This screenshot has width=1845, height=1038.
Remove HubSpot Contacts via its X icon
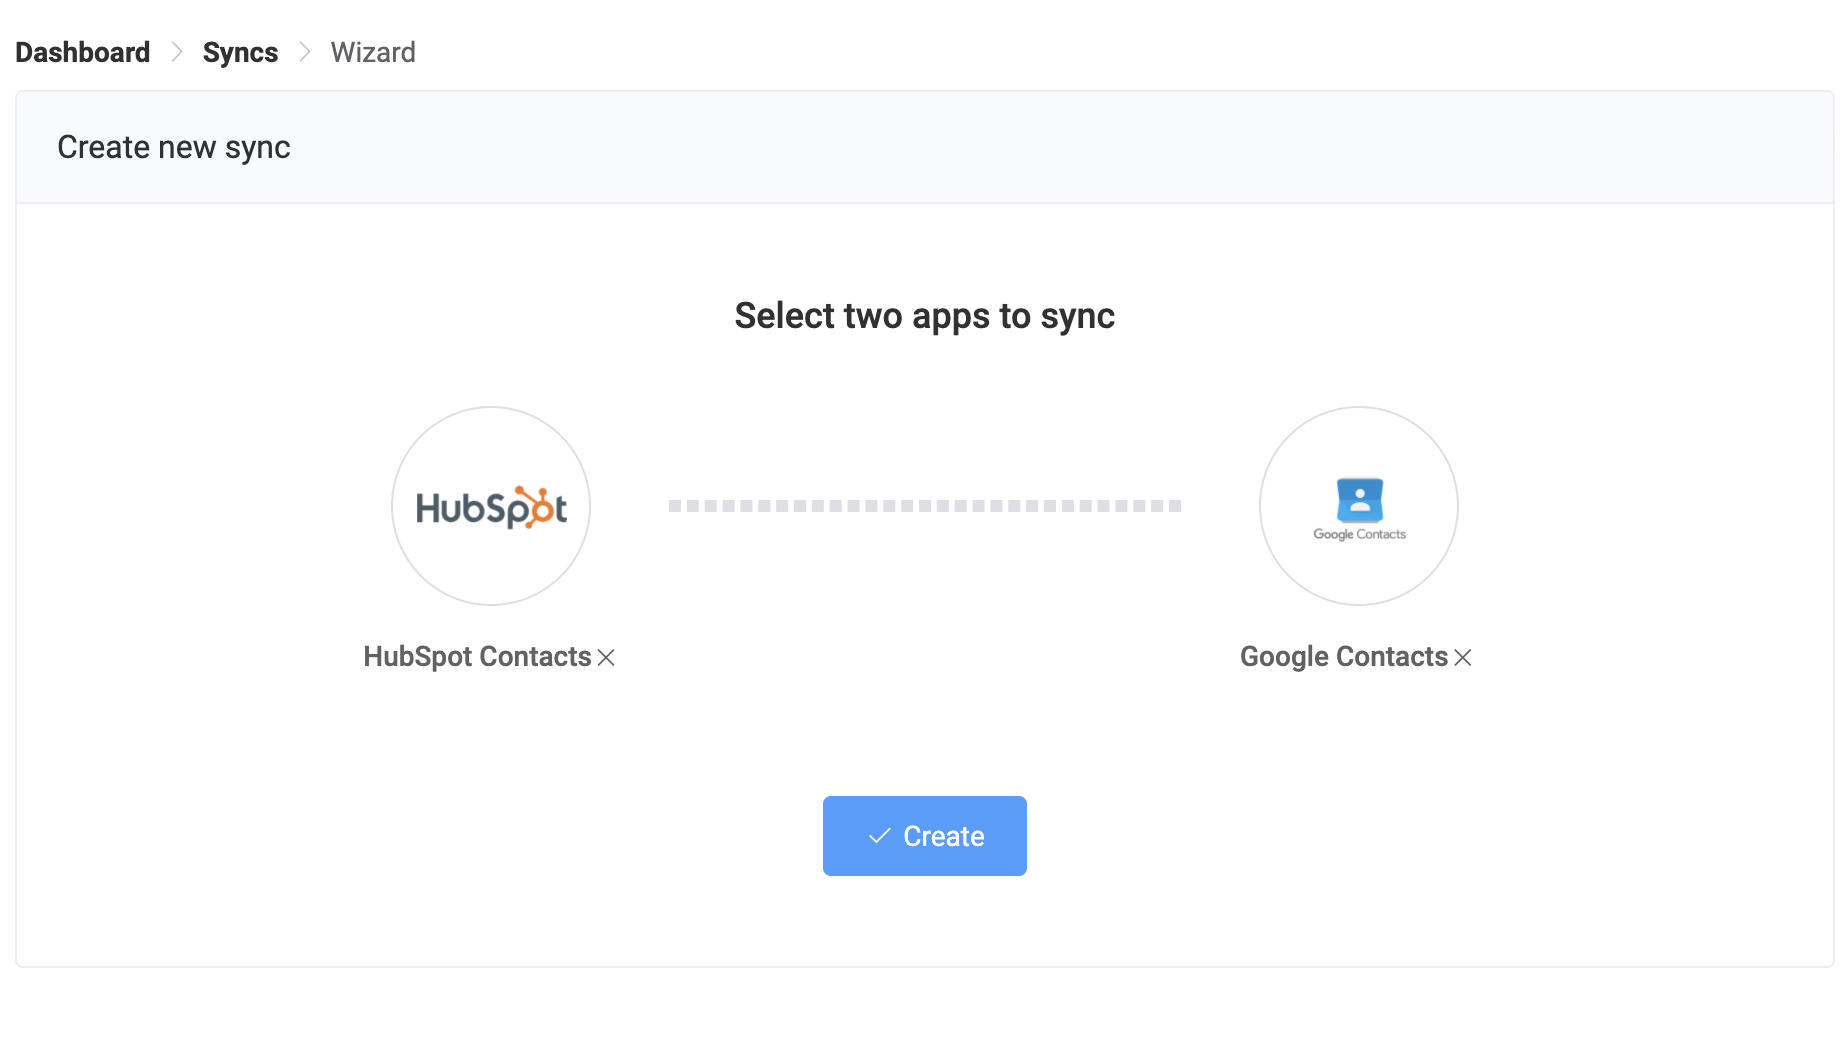[607, 659]
